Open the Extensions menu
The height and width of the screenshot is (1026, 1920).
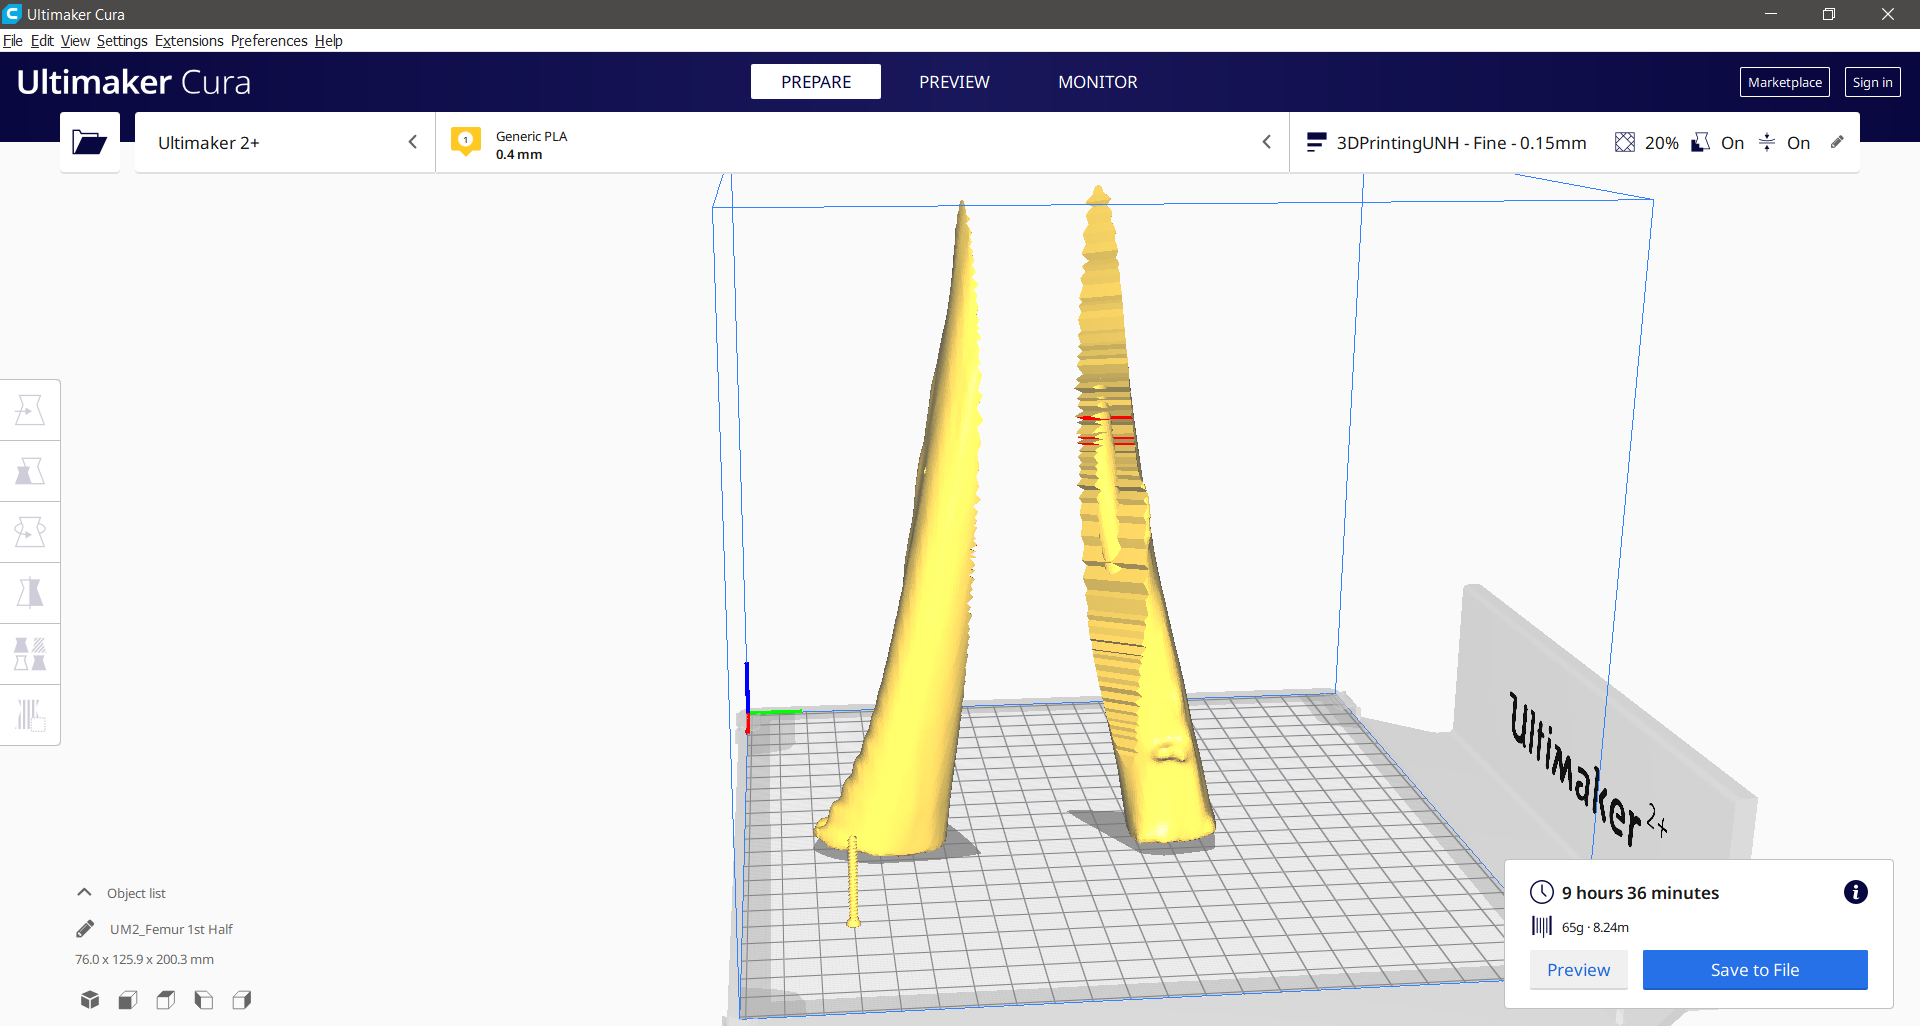189,41
